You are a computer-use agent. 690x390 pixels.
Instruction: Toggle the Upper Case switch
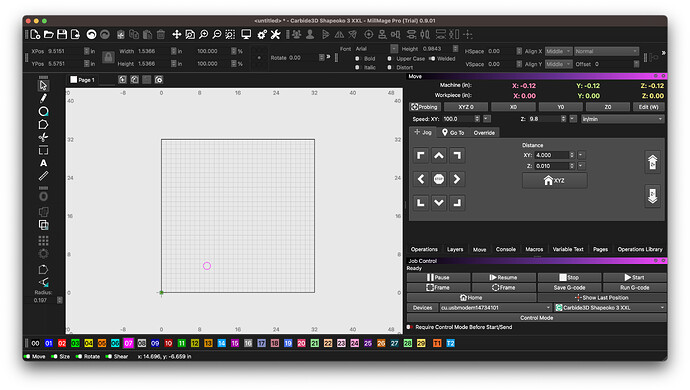coord(389,59)
